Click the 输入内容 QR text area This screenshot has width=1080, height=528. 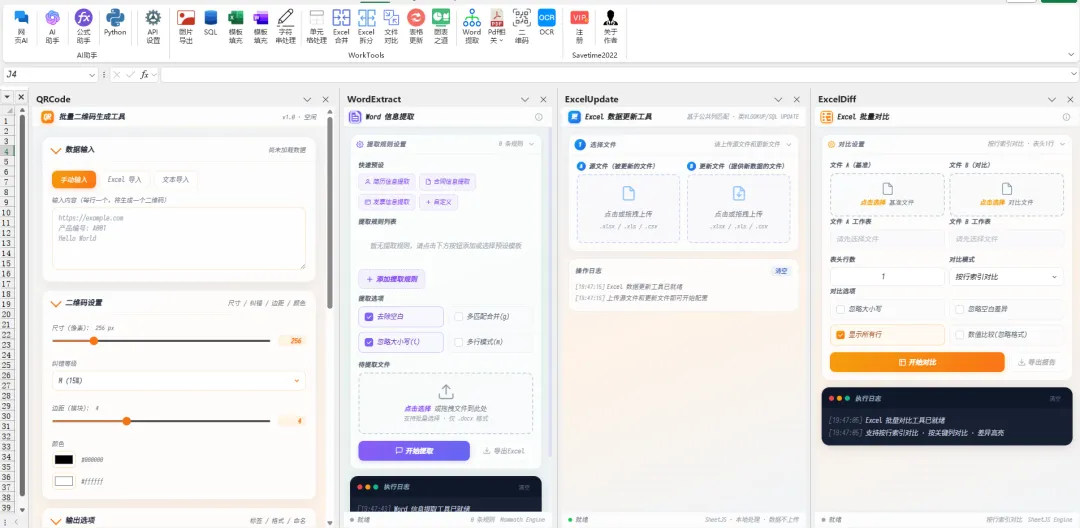point(178,238)
